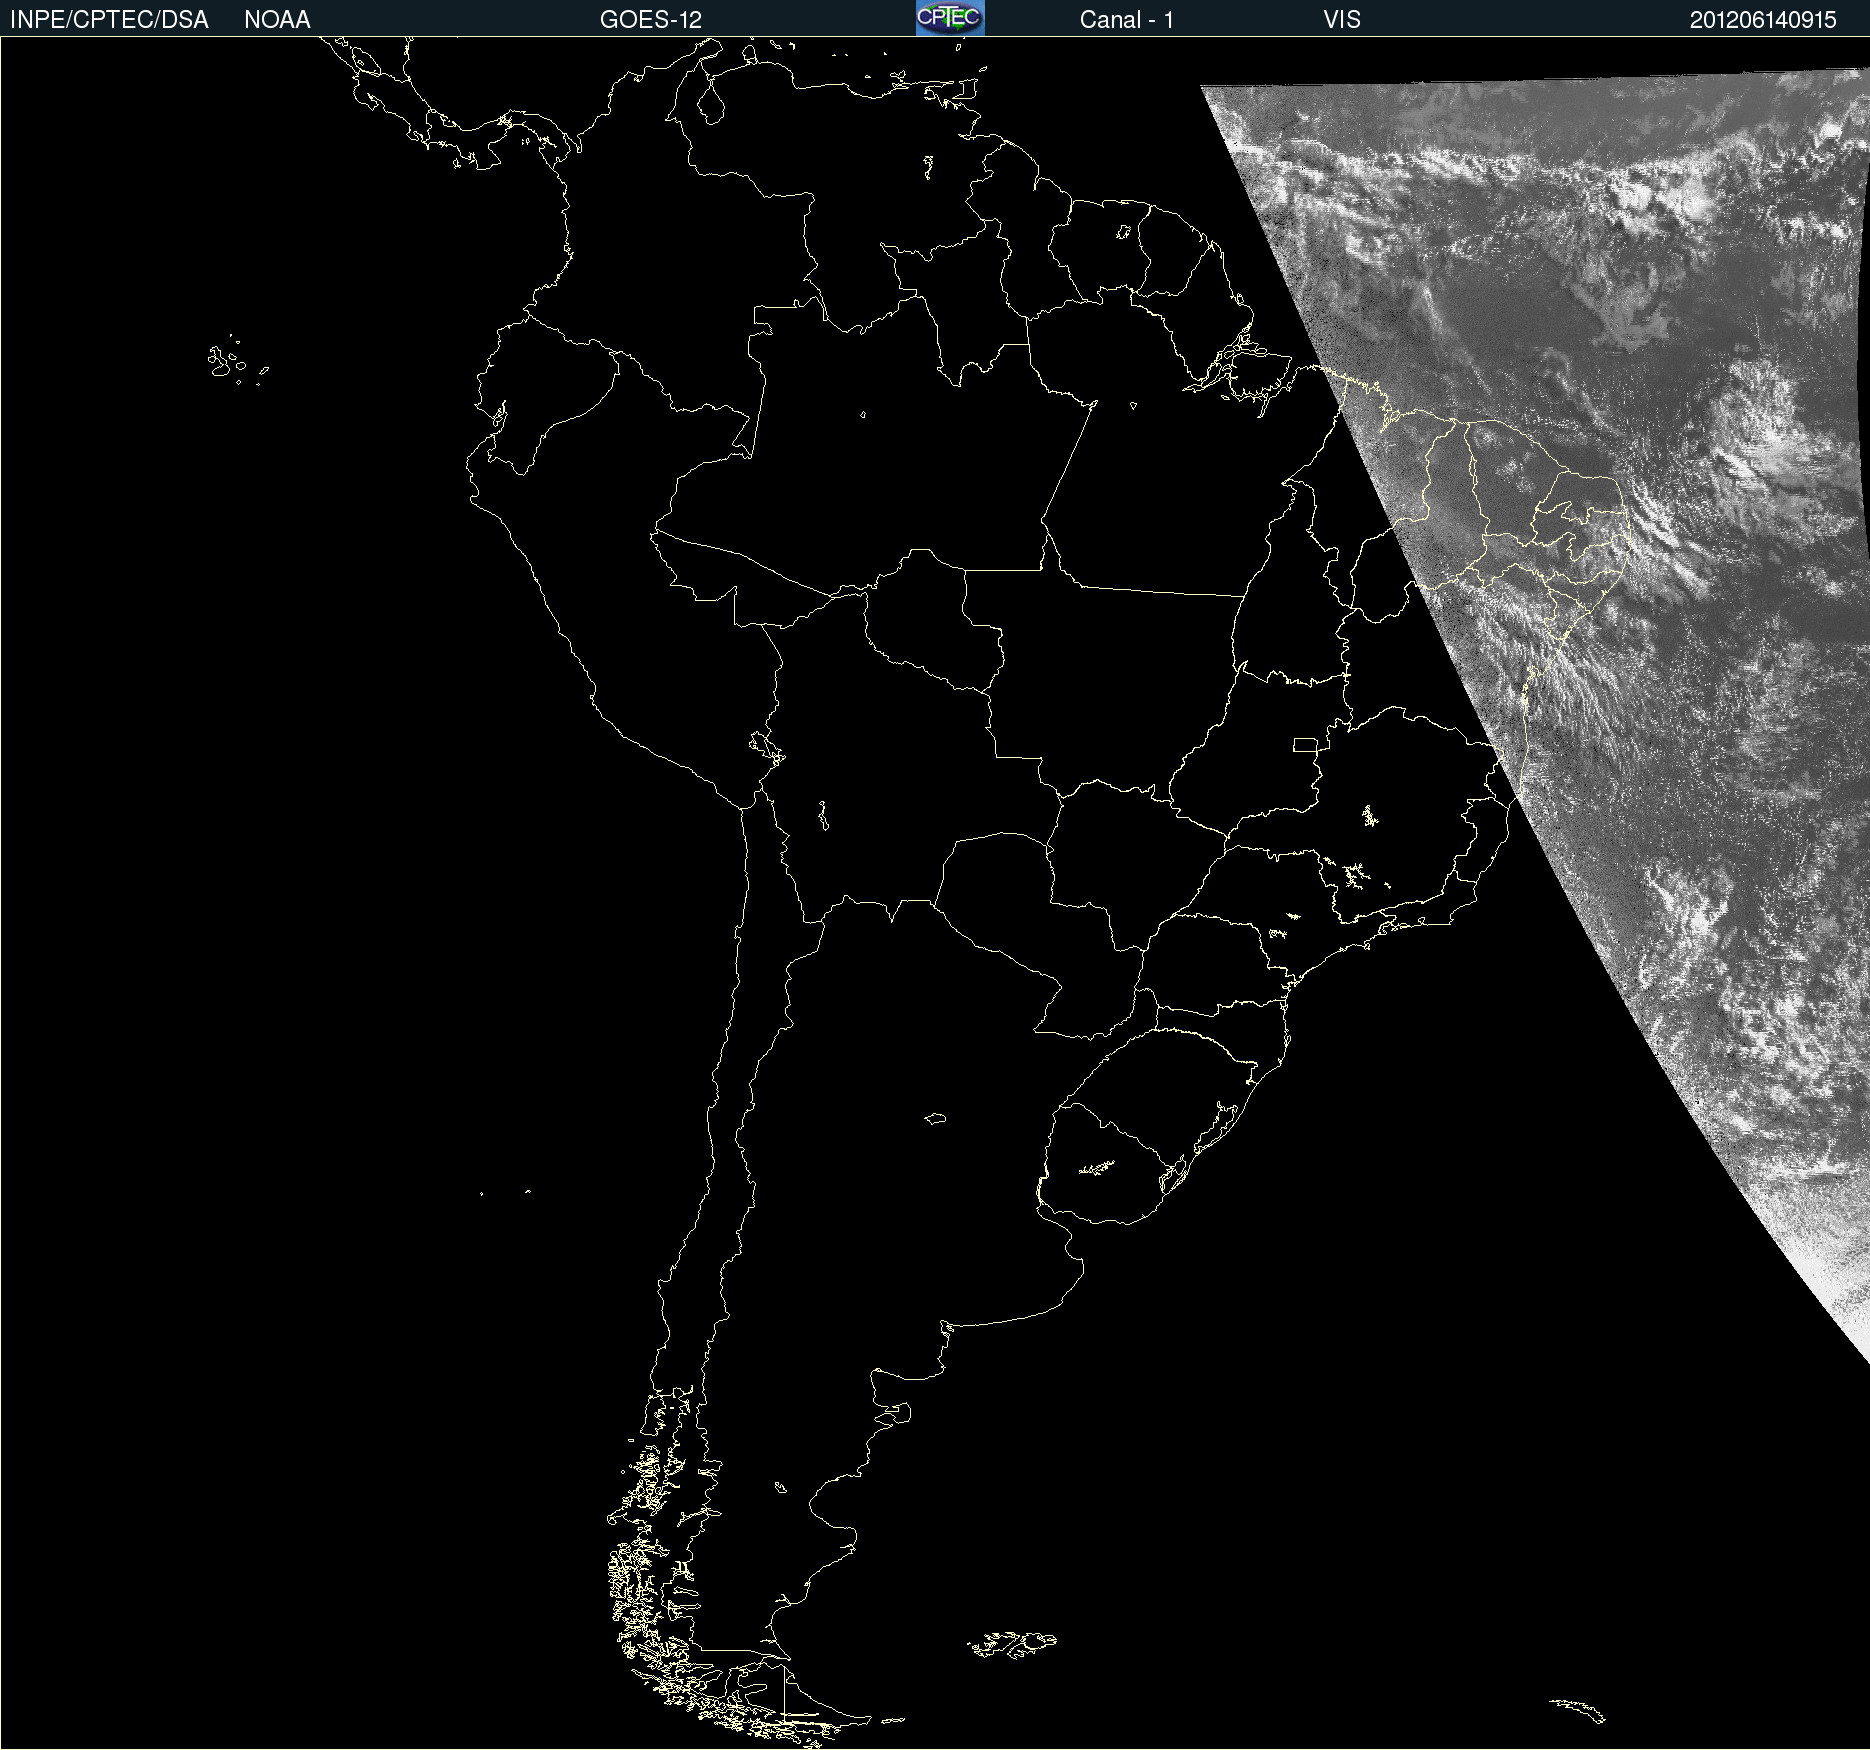Click the GOES-12 satellite label
1870x1750 pixels.
[651, 20]
